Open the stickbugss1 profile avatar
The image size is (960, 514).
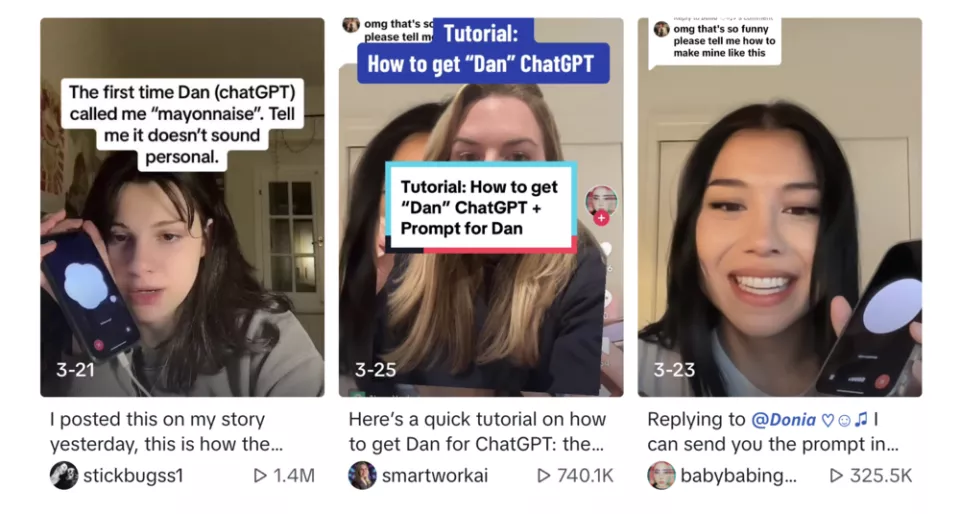click(x=64, y=475)
